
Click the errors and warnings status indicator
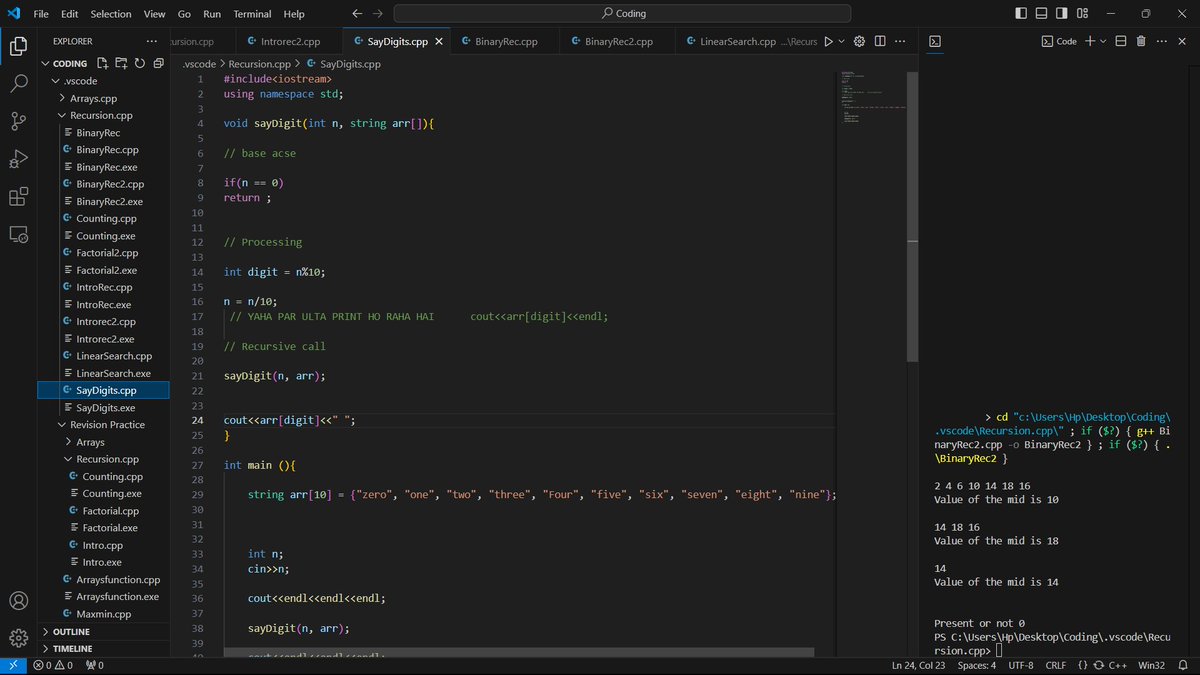coord(54,665)
